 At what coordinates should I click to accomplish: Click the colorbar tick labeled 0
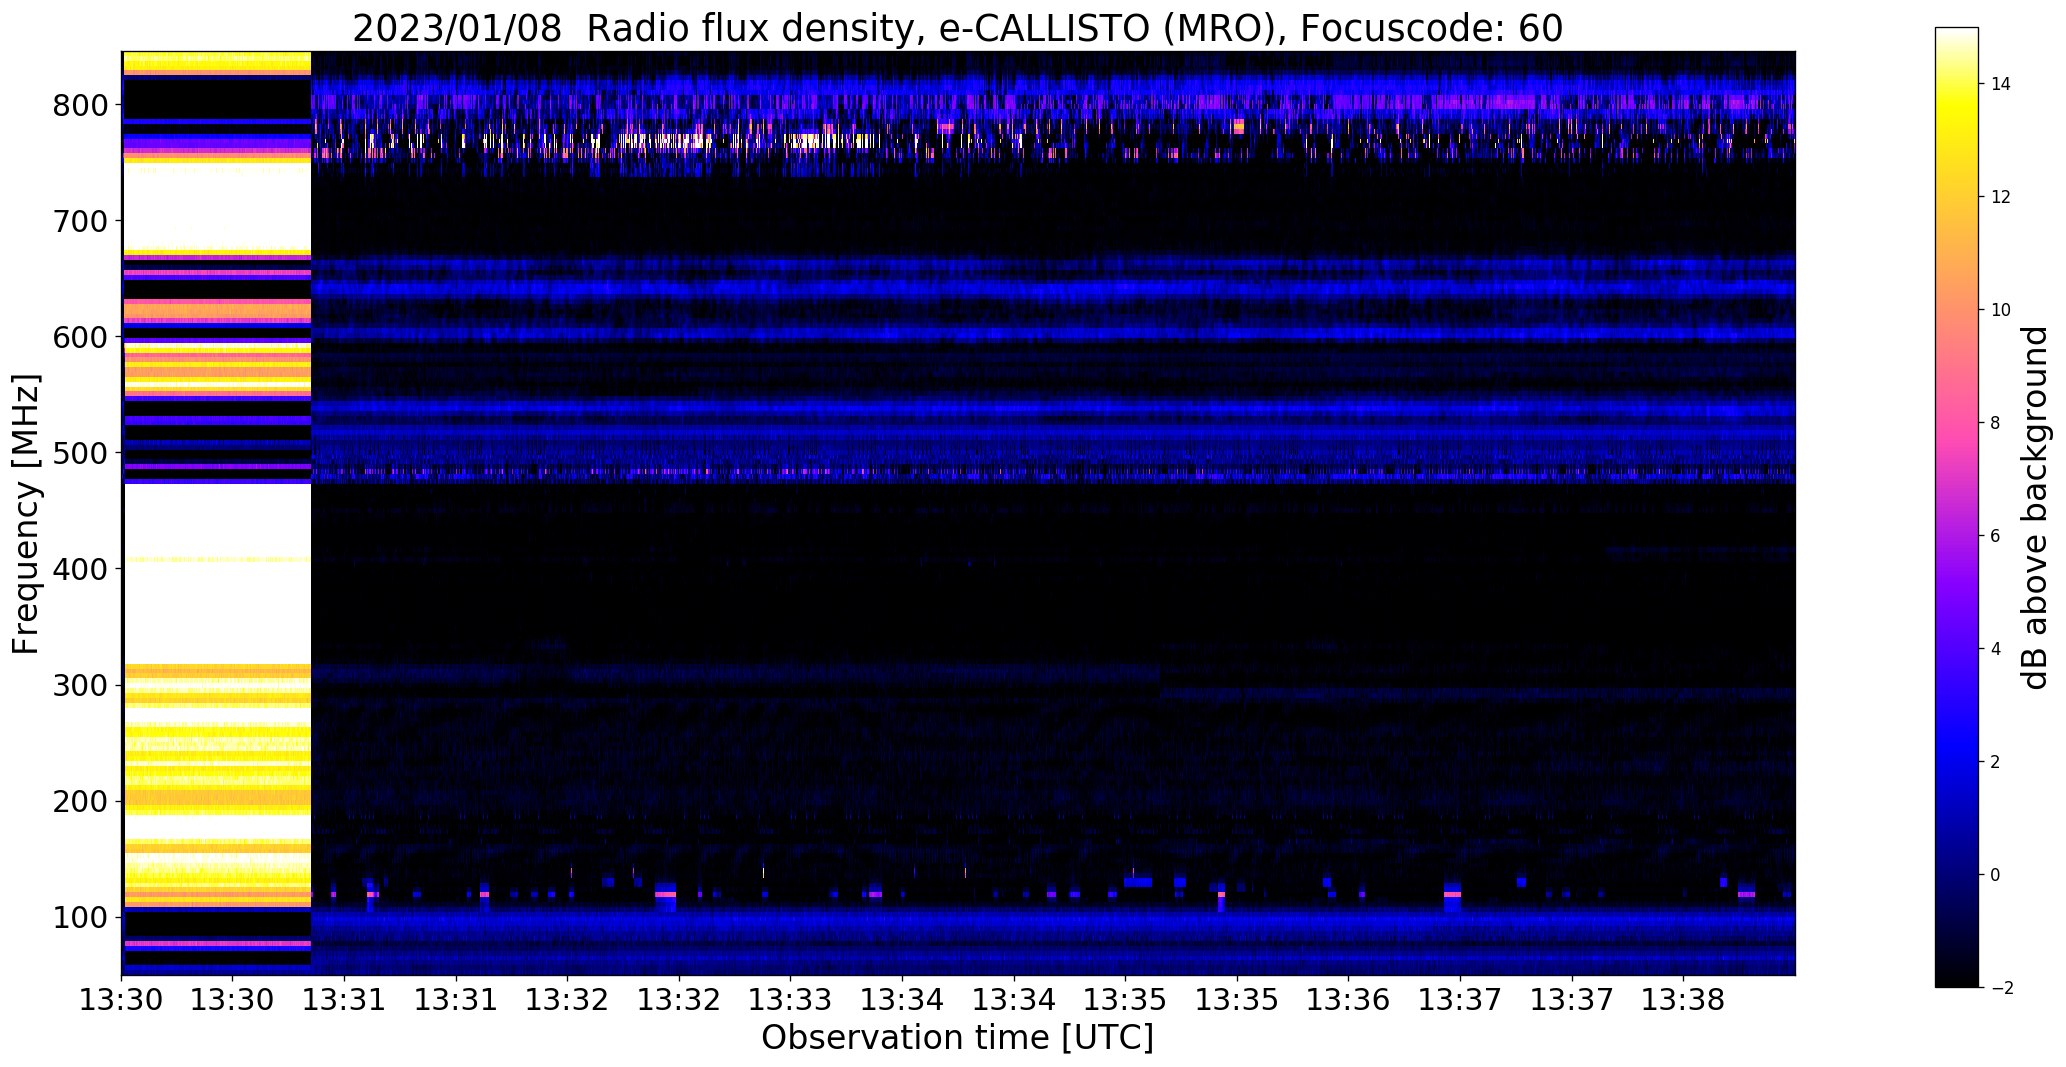[x=1995, y=875]
